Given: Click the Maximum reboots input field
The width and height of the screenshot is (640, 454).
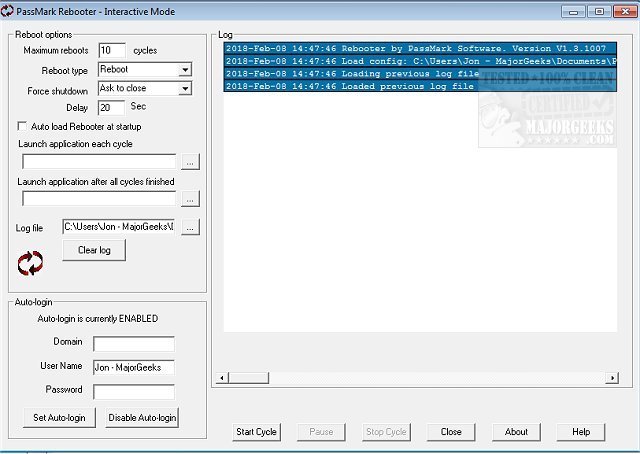Looking at the screenshot, I should 112,50.
